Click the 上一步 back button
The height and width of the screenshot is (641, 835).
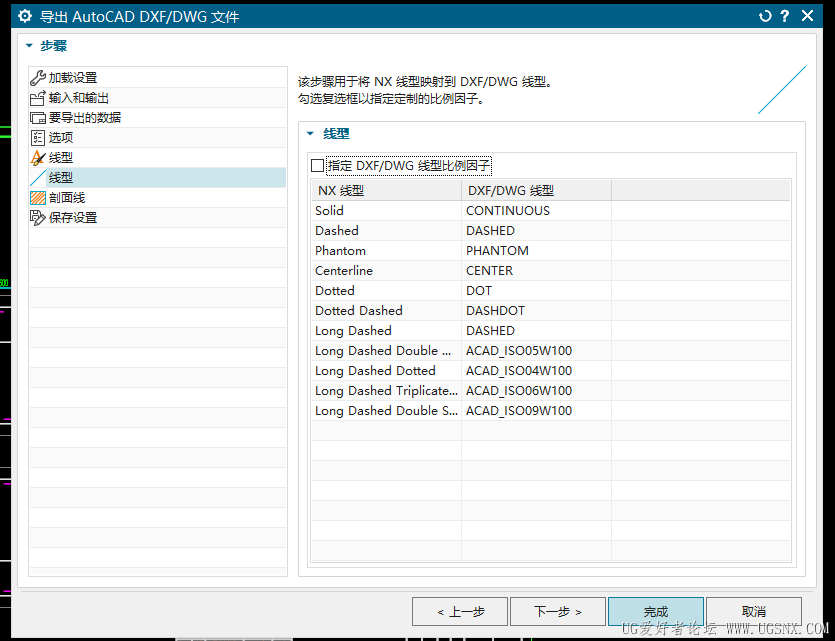coord(460,611)
